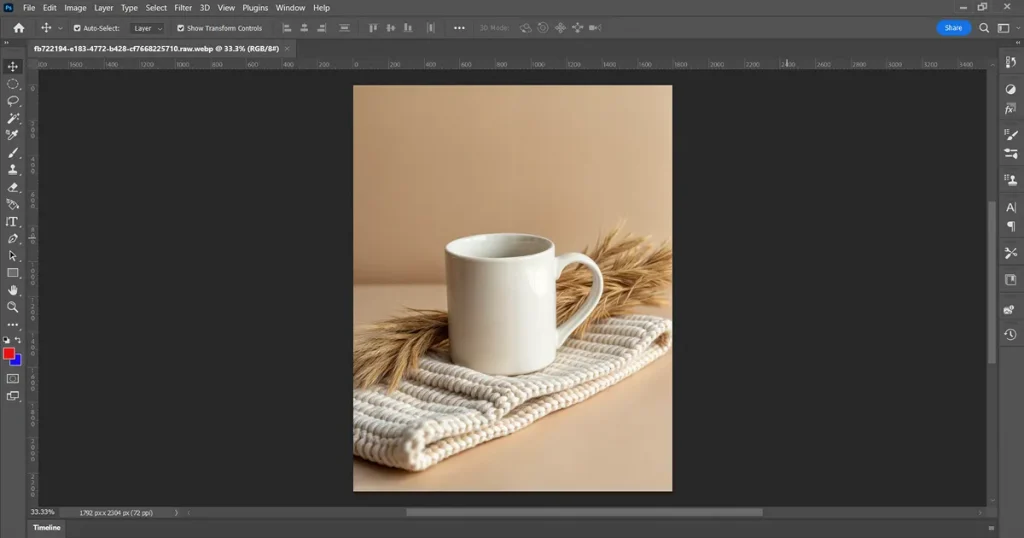This screenshot has height=538, width=1024.
Task: Select the Paint Bucket tool
Action: tap(12, 204)
